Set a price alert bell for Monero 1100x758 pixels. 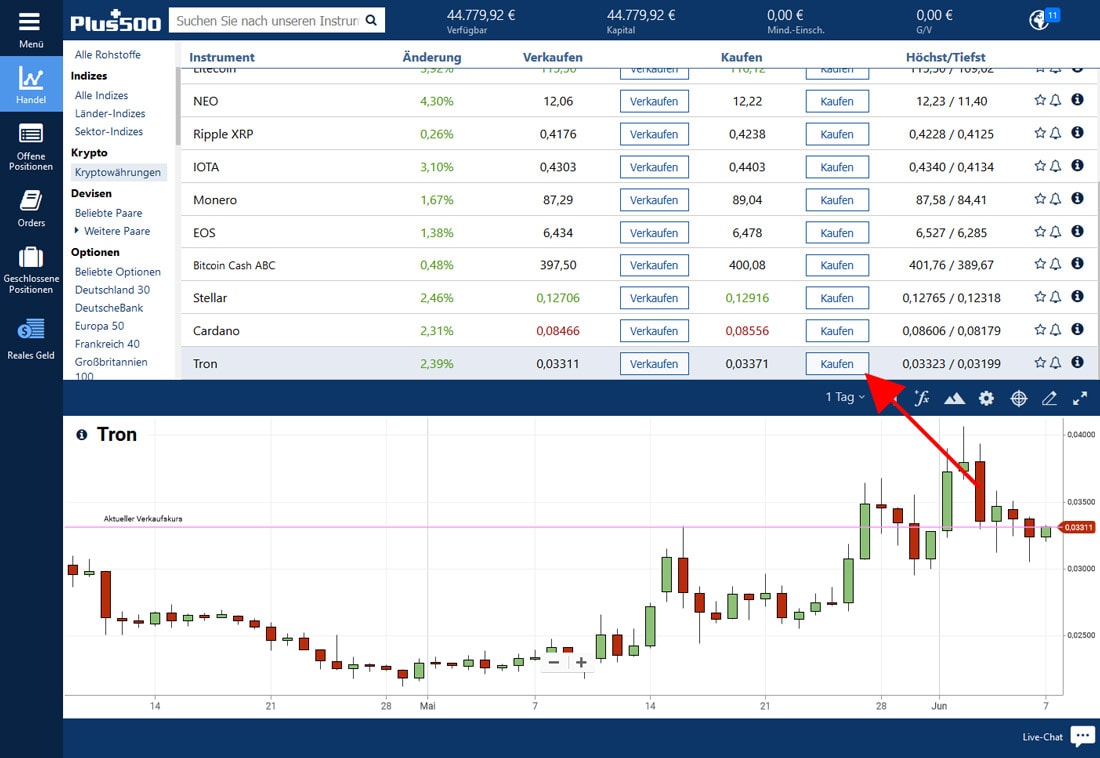point(1056,199)
